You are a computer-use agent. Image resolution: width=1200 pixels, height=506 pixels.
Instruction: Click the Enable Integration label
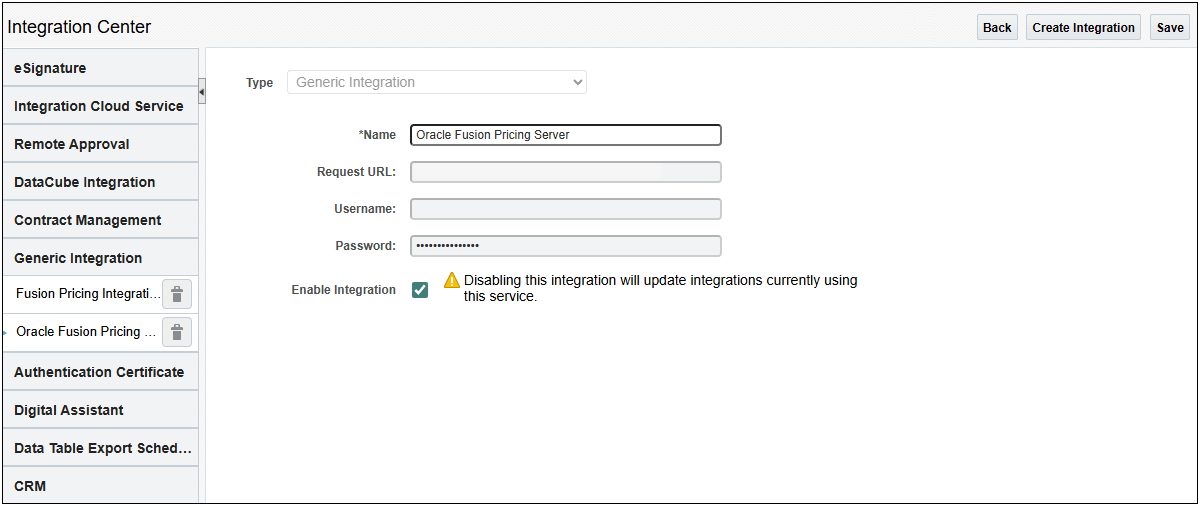point(344,290)
